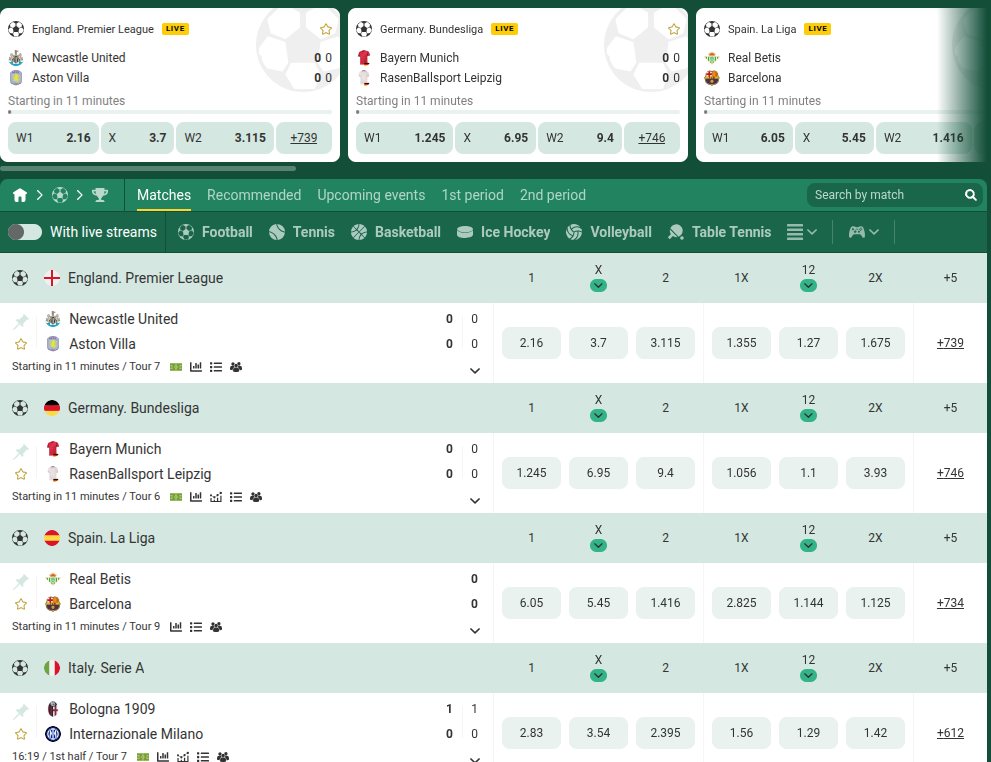The height and width of the screenshot is (762, 991).
Task: Open green pitch icon for Newcastle match
Action: [176, 367]
